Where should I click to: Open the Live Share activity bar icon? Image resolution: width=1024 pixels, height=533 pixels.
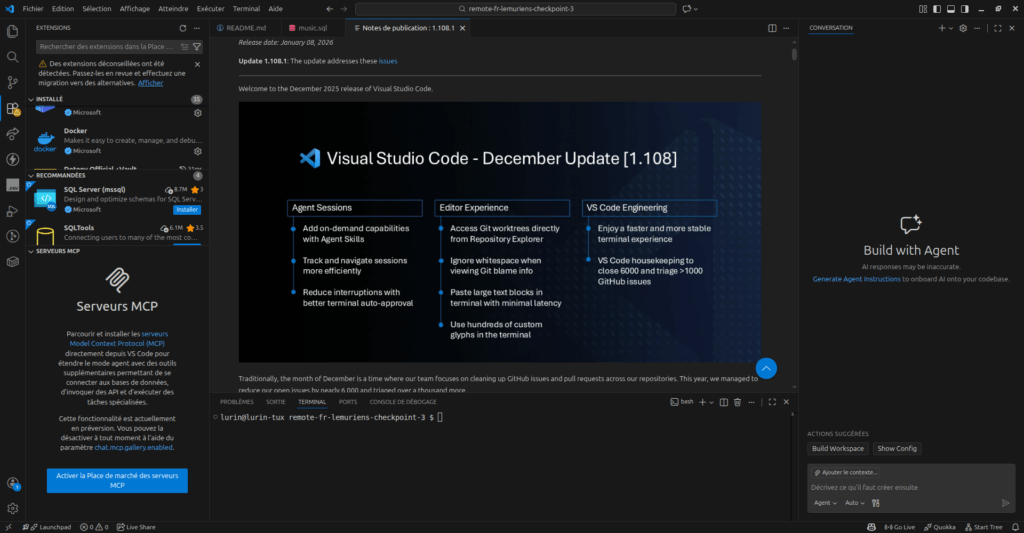pyautogui.click(x=12, y=134)
